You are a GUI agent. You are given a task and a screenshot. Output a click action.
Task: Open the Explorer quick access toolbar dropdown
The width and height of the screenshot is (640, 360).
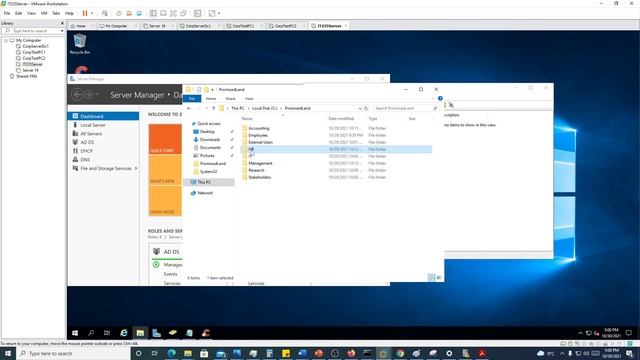(x=212, y=89)
